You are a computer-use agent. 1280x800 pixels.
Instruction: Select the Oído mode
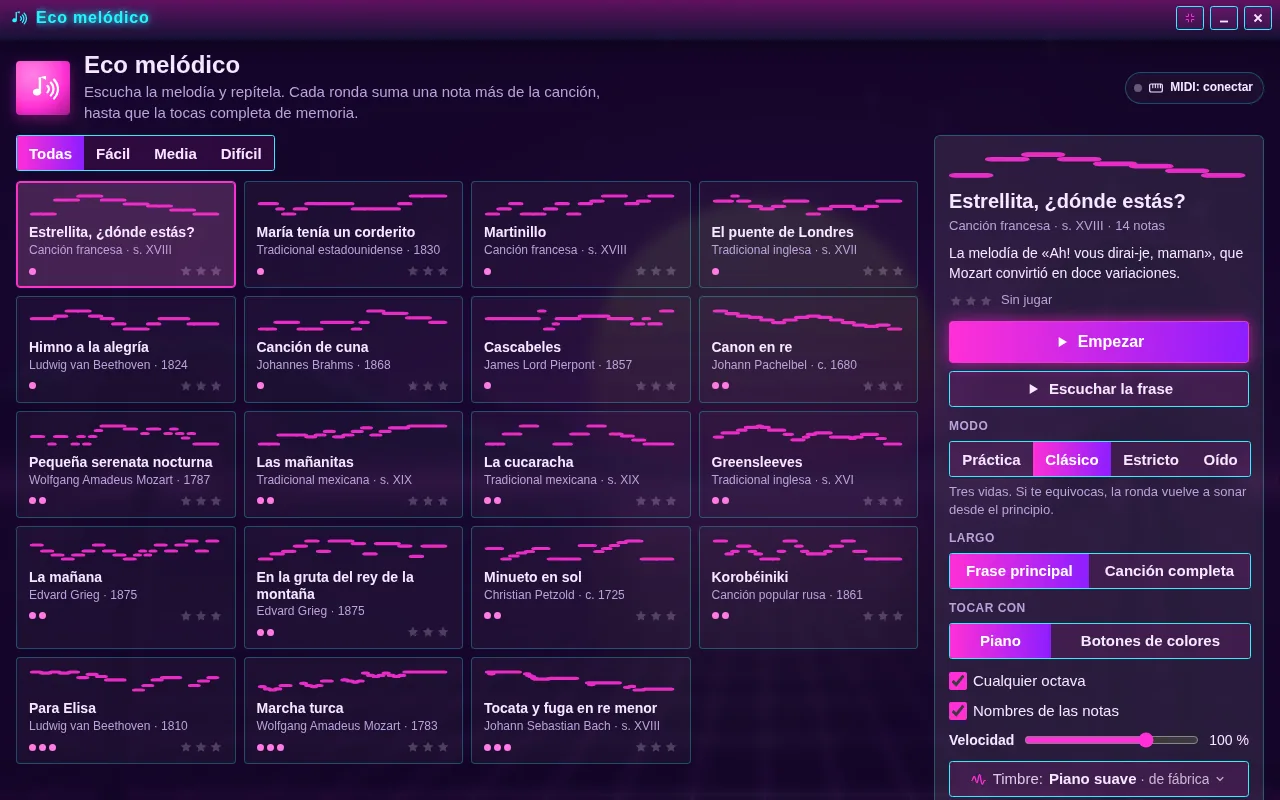point(1220,459)
